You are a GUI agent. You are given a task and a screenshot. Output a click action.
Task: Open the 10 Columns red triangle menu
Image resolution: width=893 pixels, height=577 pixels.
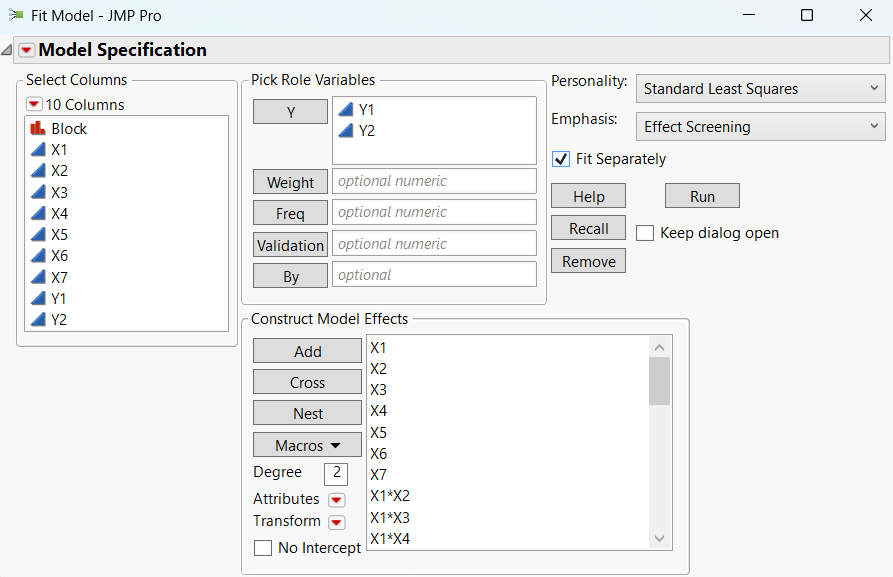33,104
